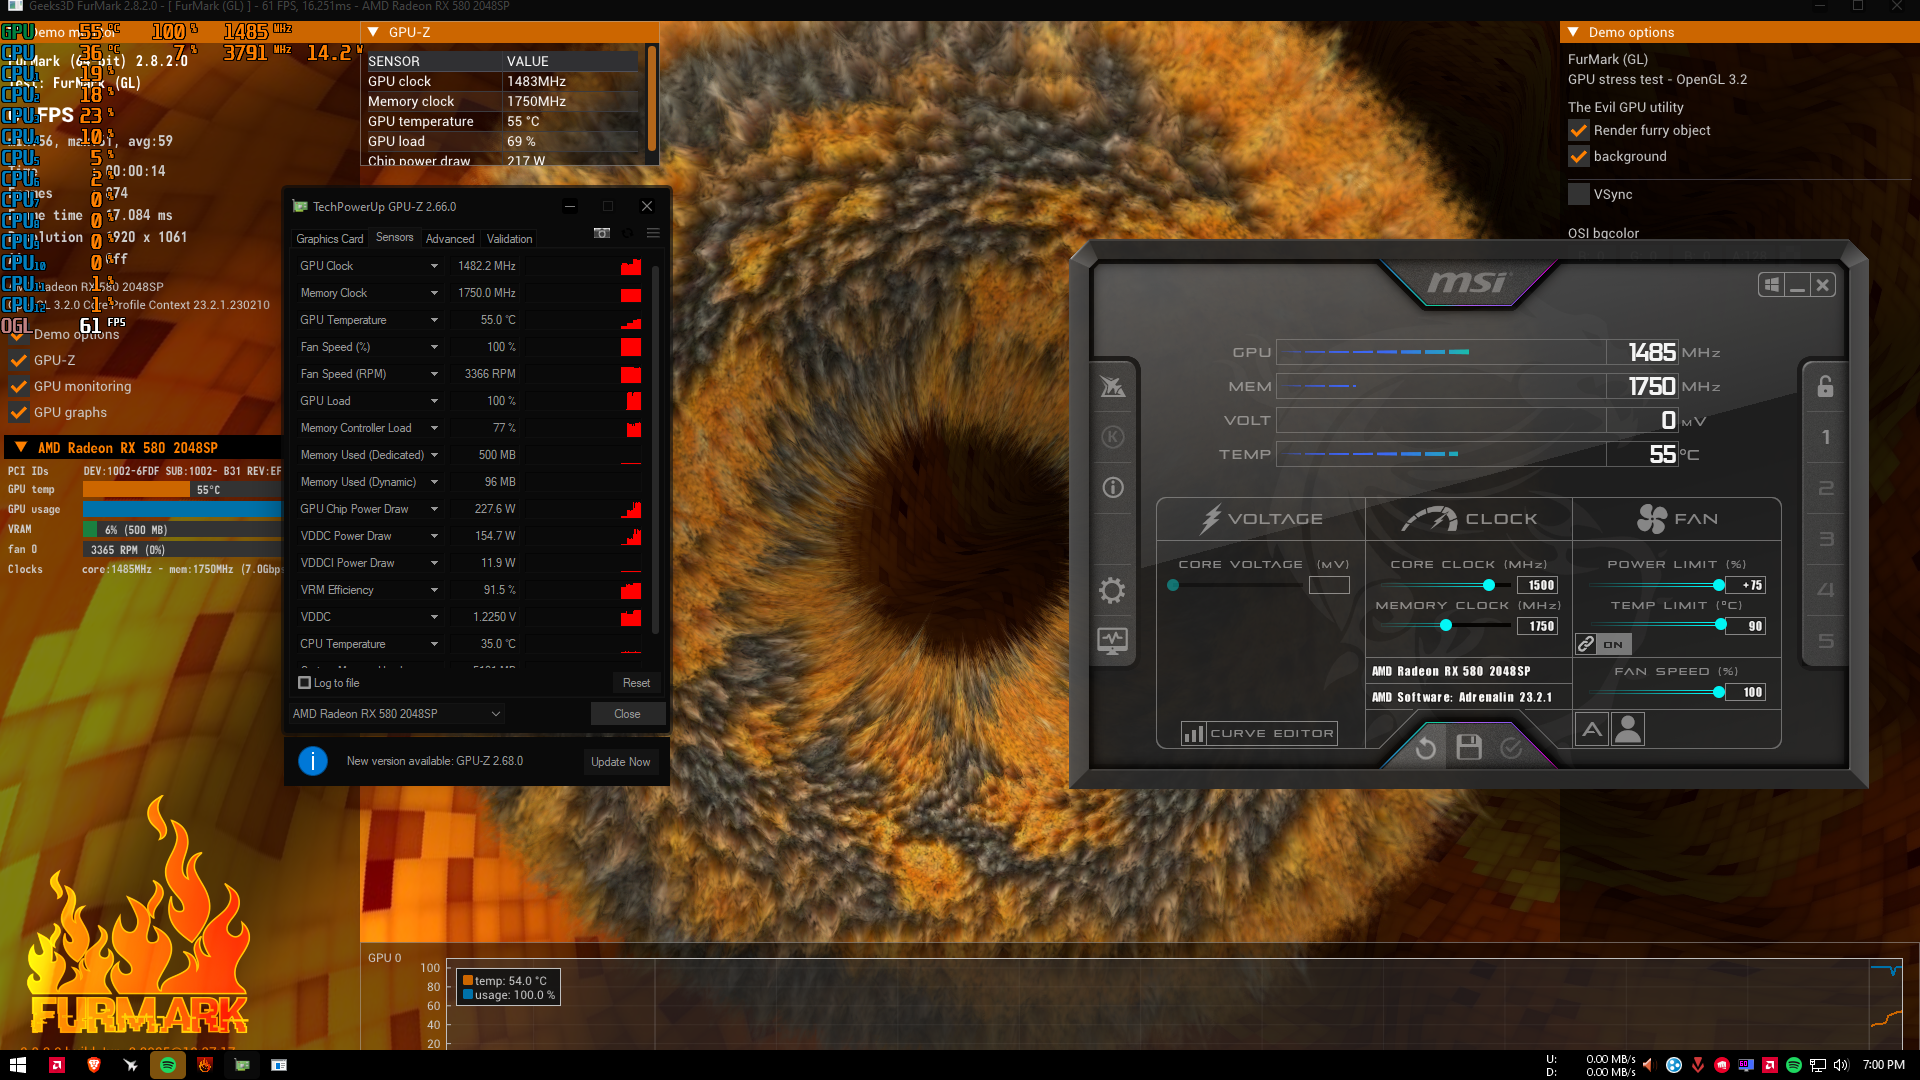Open Spotify from the taskbar
This screenshot has height=1080, width=1920.
coord(168,1065)
